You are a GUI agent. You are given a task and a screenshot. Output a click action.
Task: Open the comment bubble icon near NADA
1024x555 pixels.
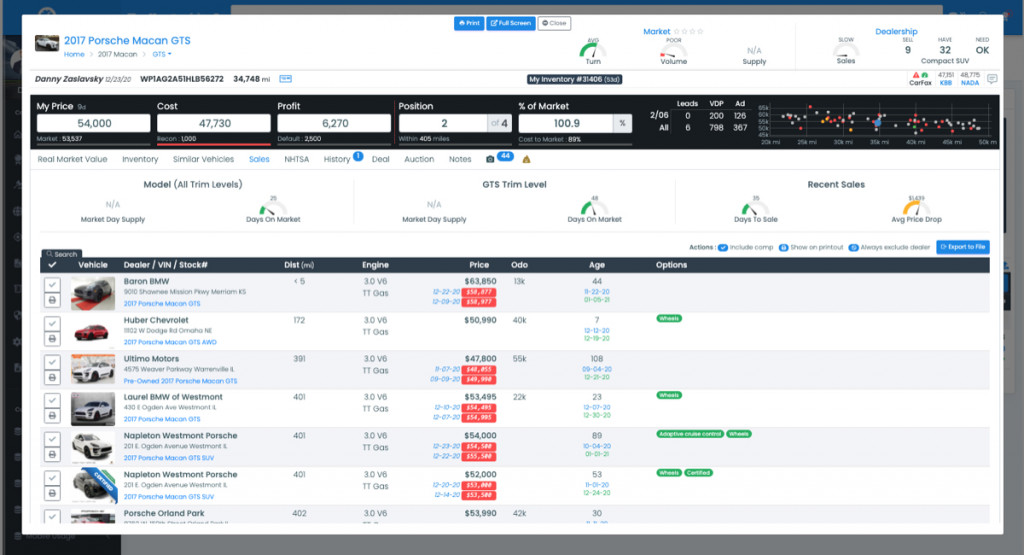pos(992,79)
